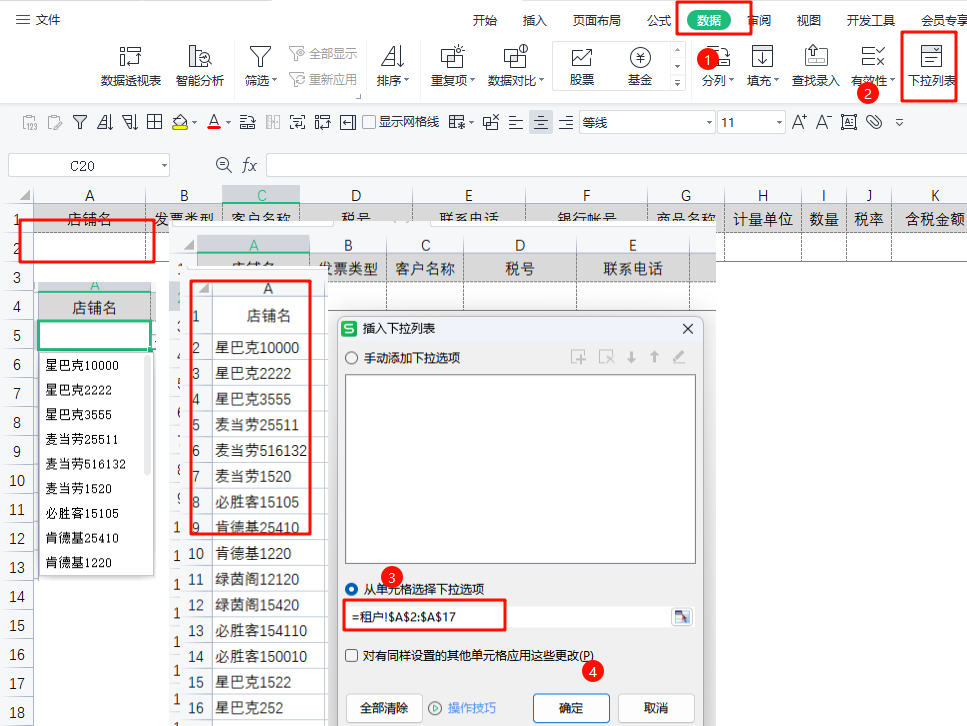Open the 智能分析 smart analysis tool

[x=200, y=66]
